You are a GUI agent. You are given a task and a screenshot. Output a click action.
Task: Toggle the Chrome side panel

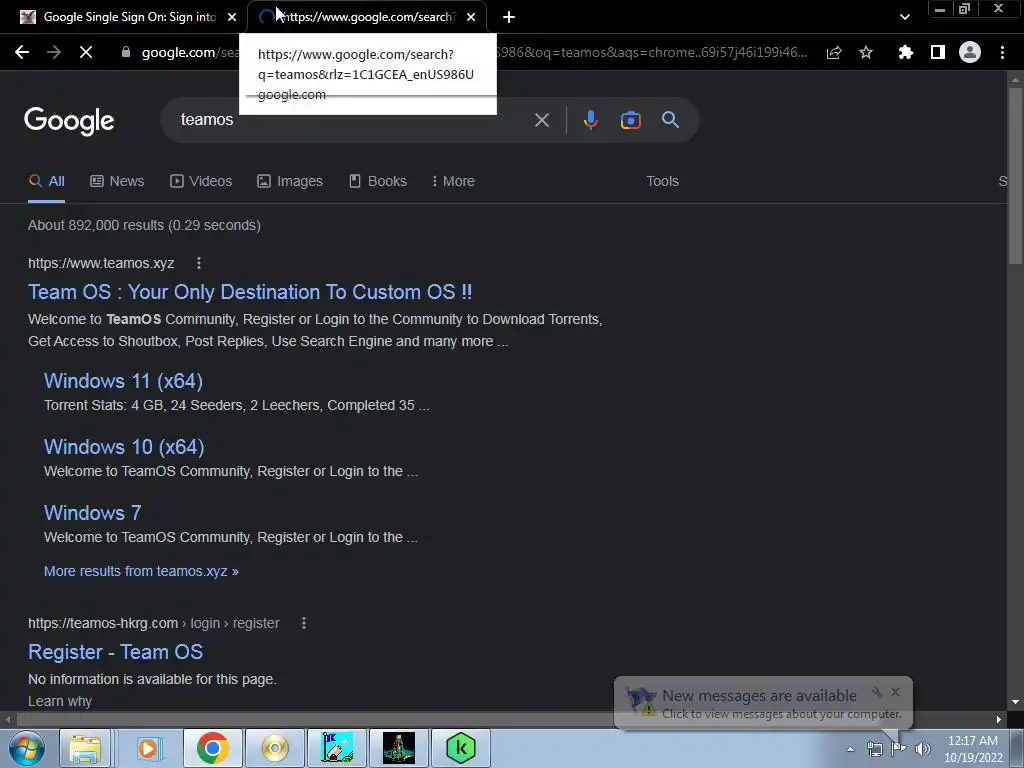point(938,52)
